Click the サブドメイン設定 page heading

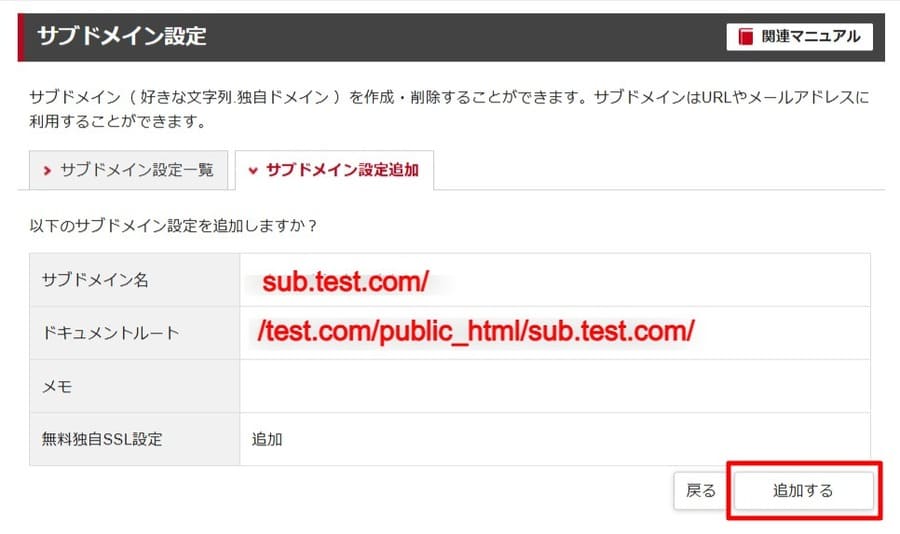[x=121, y=37]
